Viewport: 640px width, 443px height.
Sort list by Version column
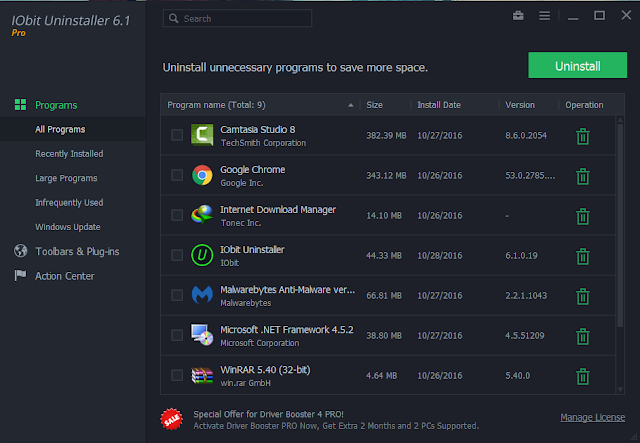(x=529, y=105)
